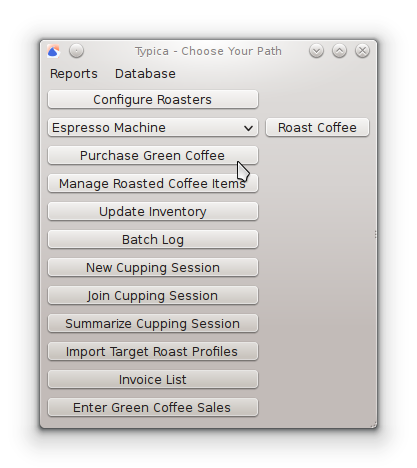Start a New Cupping Session
417x468 pixels.
(x=153, y=268)
